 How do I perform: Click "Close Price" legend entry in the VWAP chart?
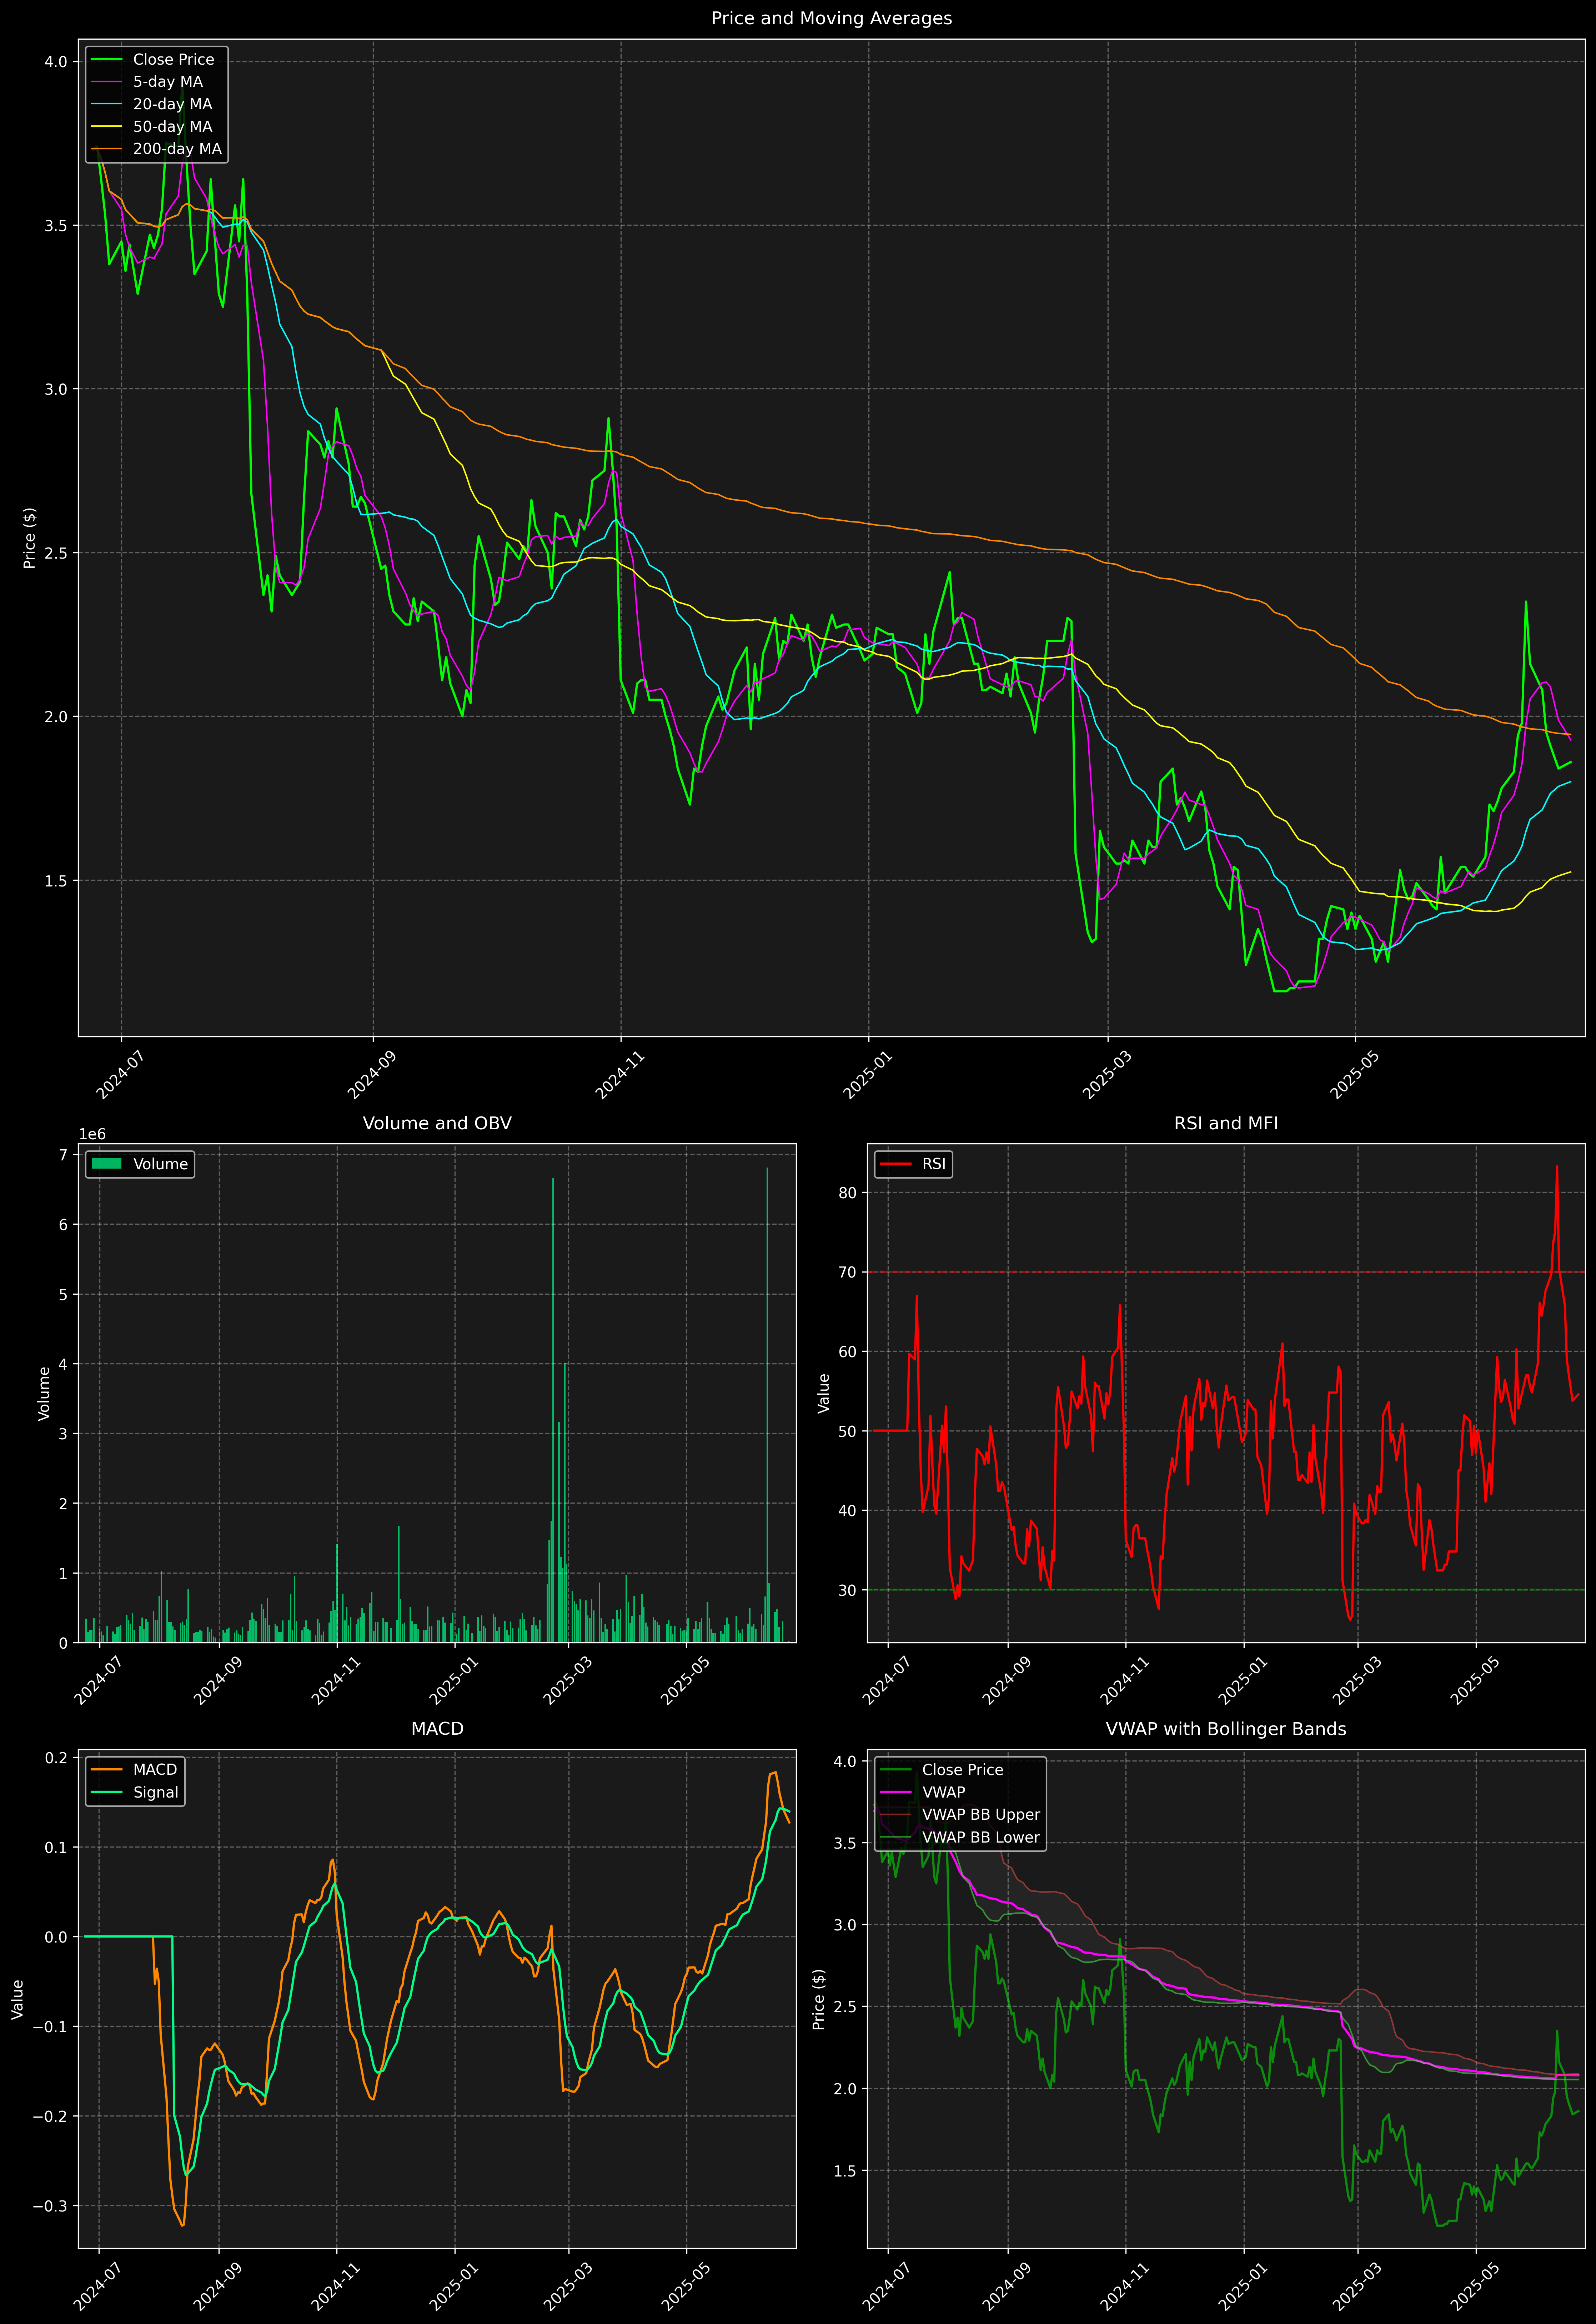pos(941,1770)
